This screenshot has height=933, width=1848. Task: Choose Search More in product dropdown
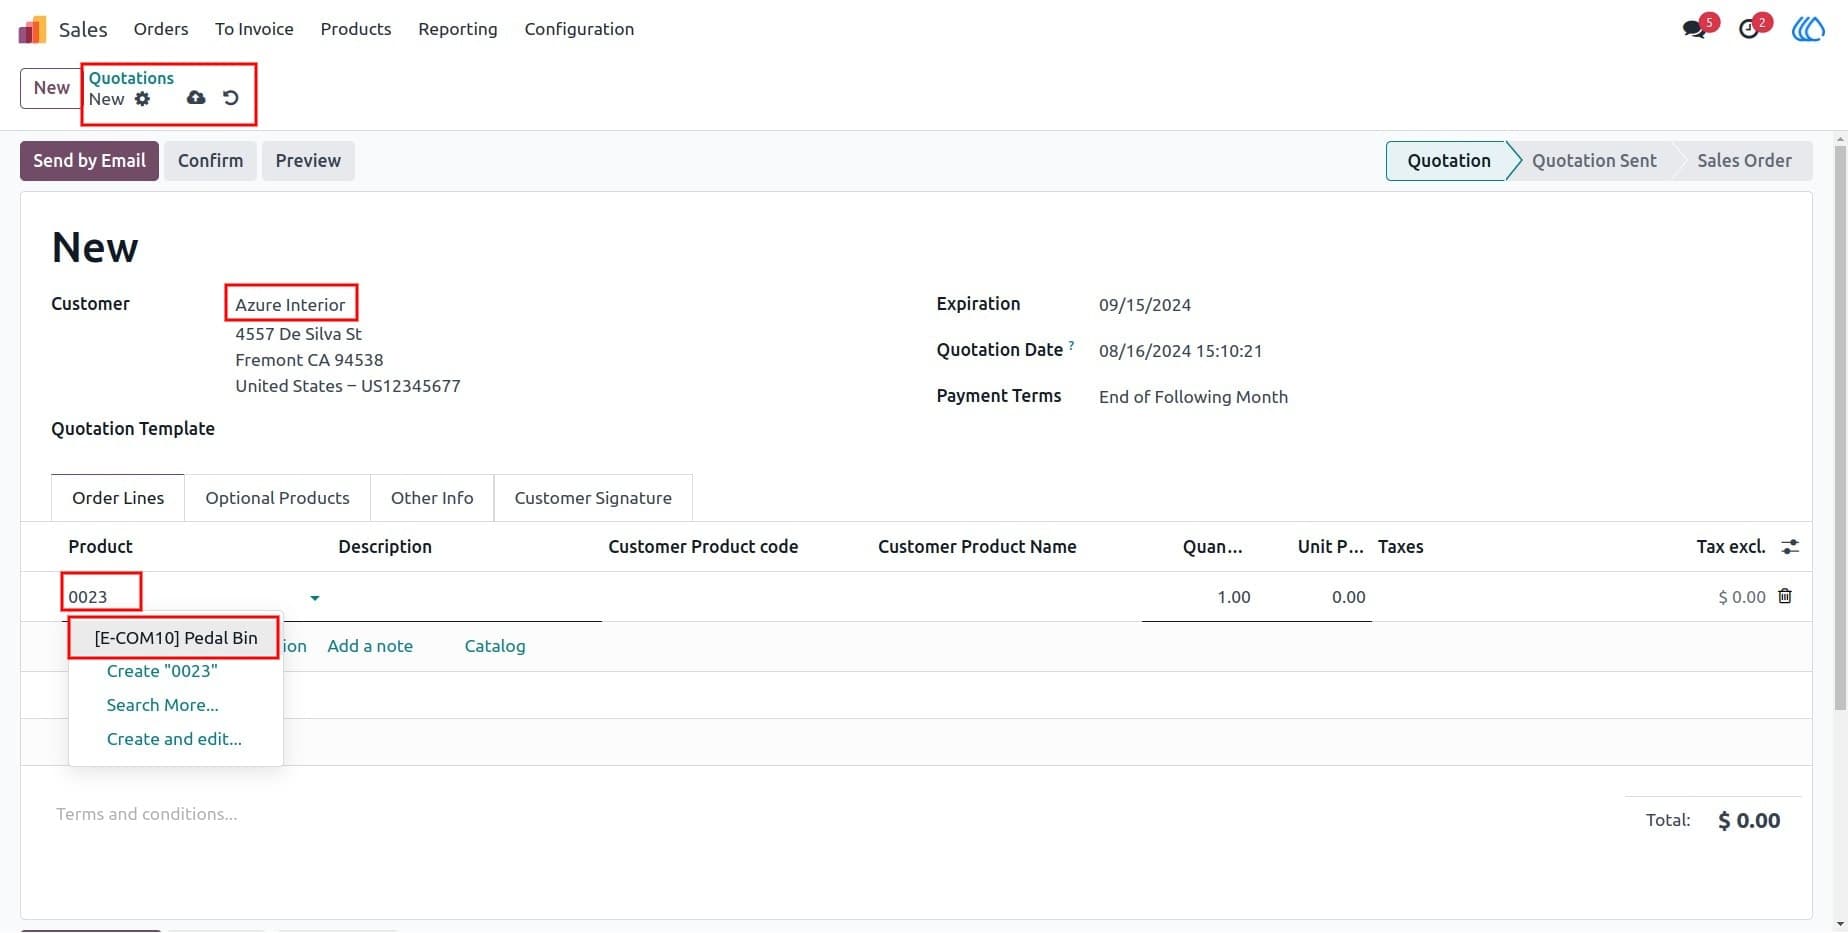click(163, 705)
